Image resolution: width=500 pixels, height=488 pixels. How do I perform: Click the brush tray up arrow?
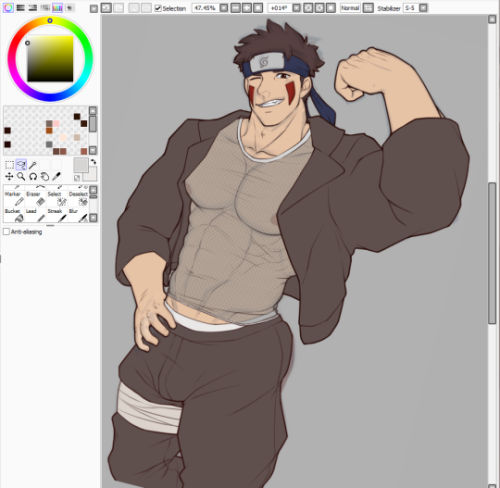point(94,190)
